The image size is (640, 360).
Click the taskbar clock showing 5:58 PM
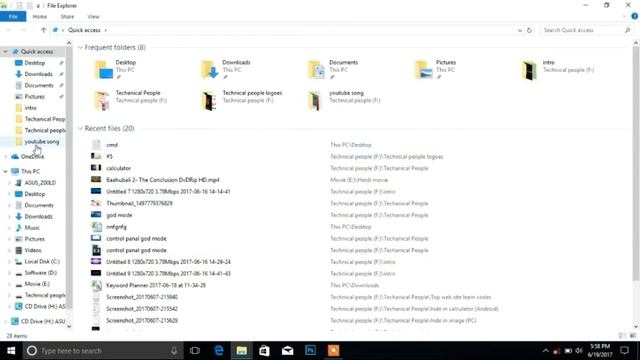click(x=600, y=351)
